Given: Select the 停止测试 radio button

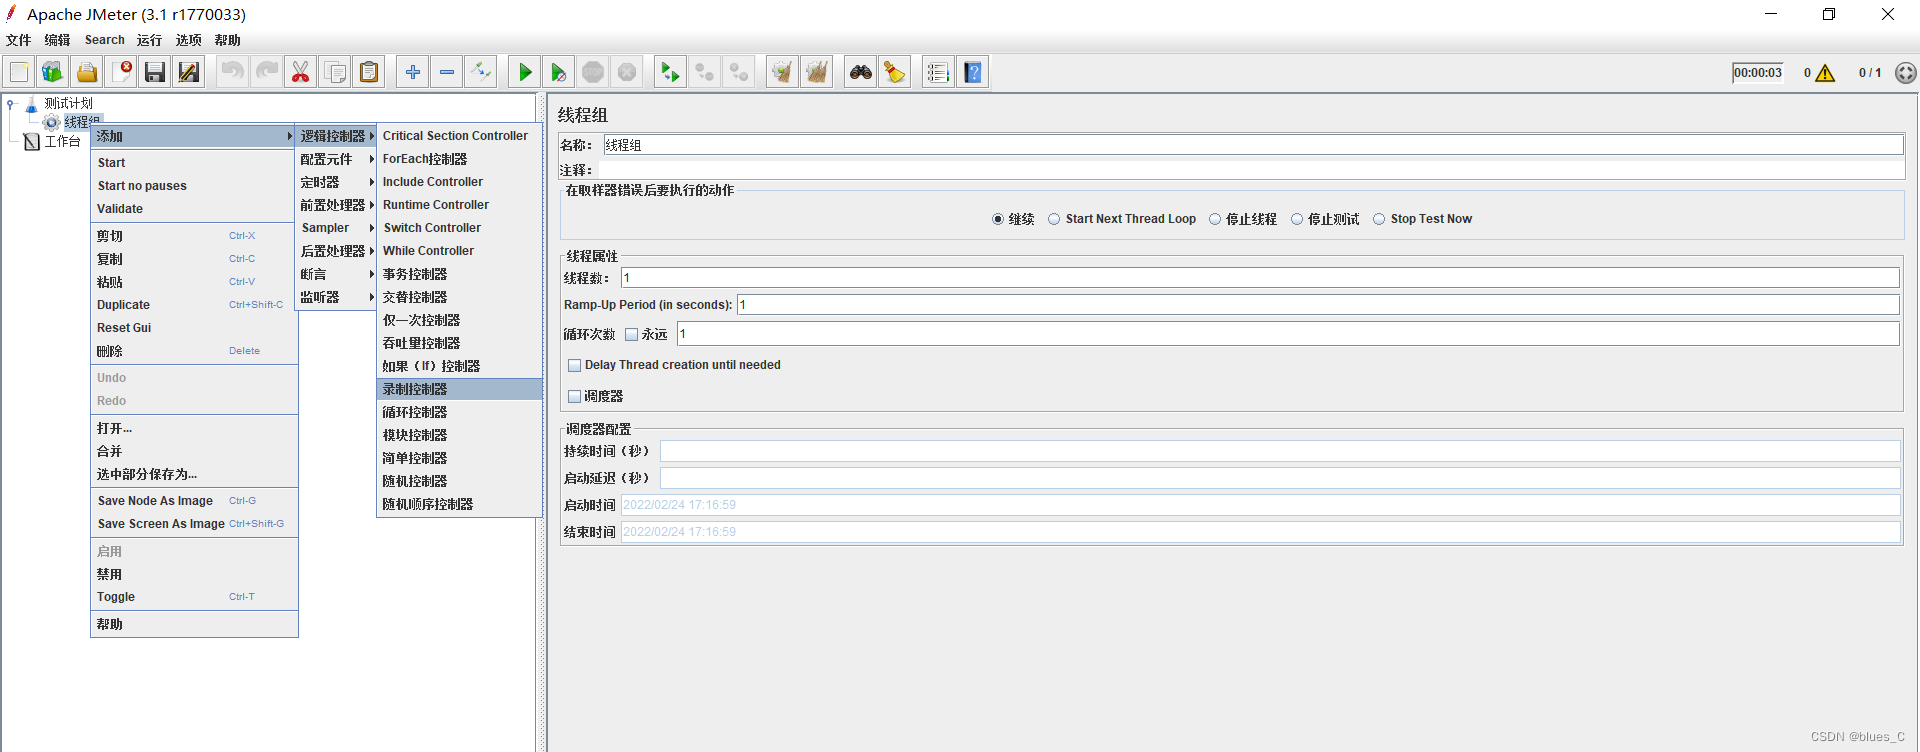Looking at the screenshot, I should point(1297,219).
